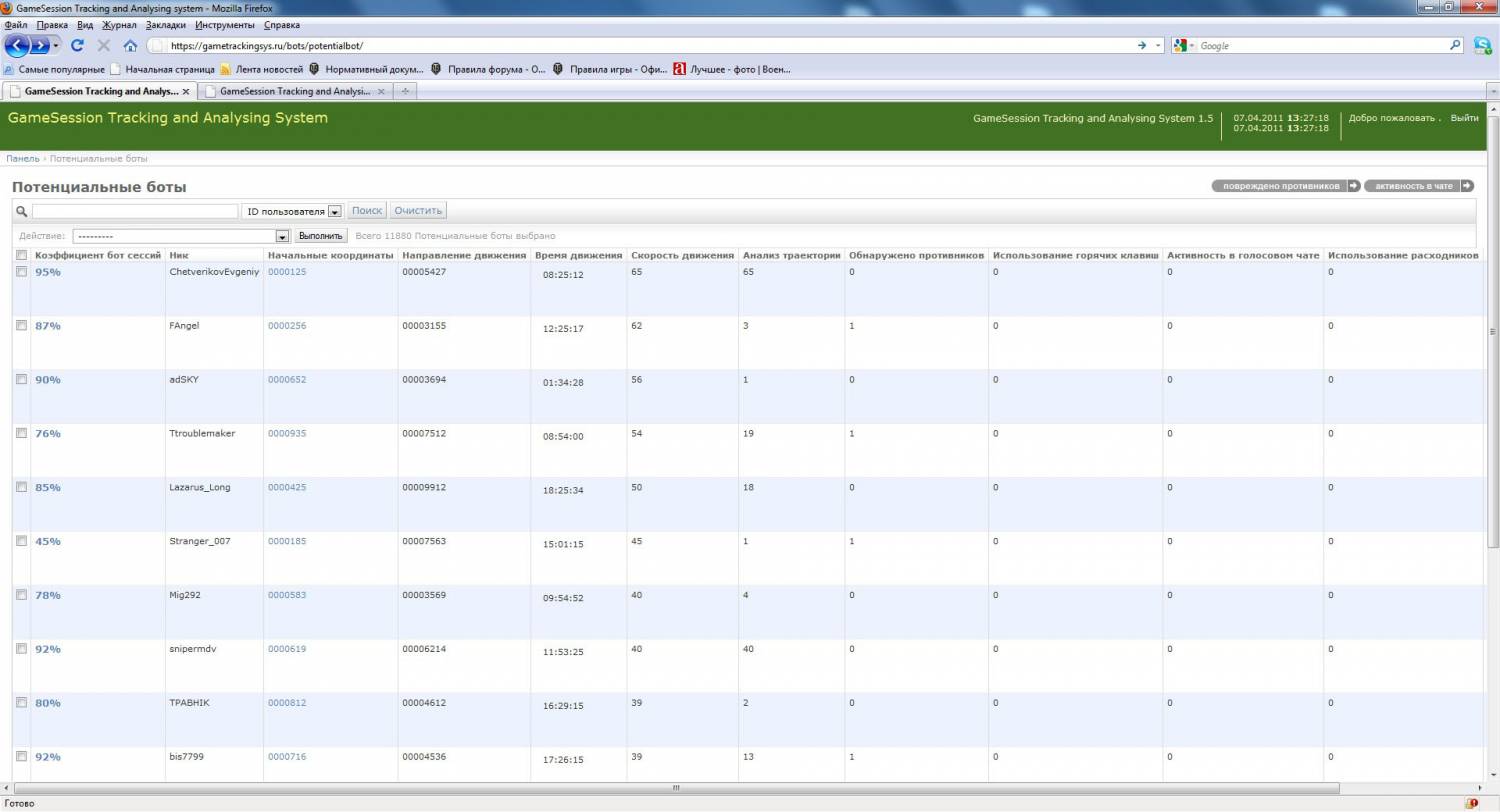Image resolution: width=1500 pixels, height=812 pixels.
Task: Click the address bar URL field
Action: click(650, 45)
